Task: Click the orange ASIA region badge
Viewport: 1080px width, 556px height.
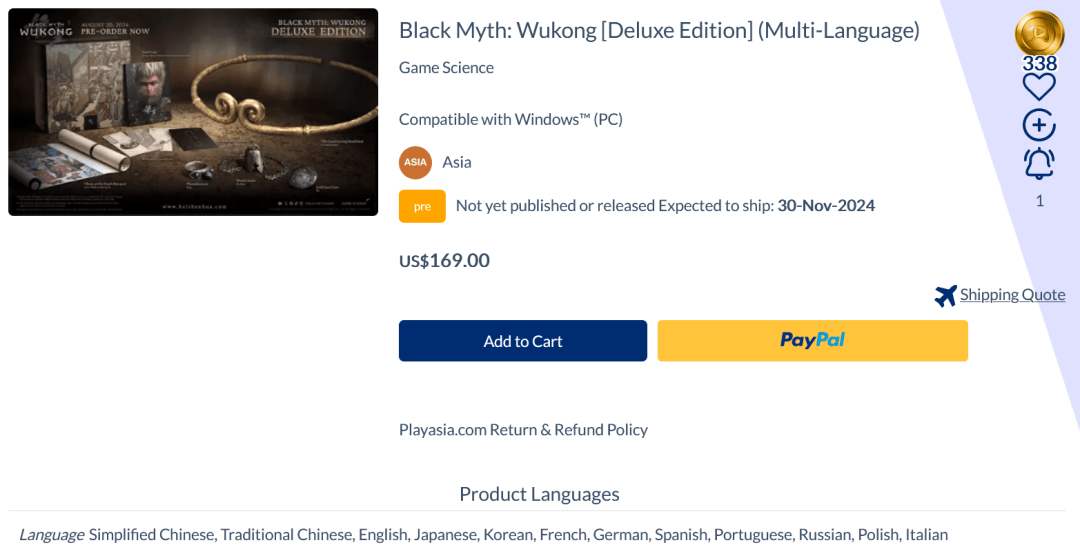Action: [x=415, y=162]
